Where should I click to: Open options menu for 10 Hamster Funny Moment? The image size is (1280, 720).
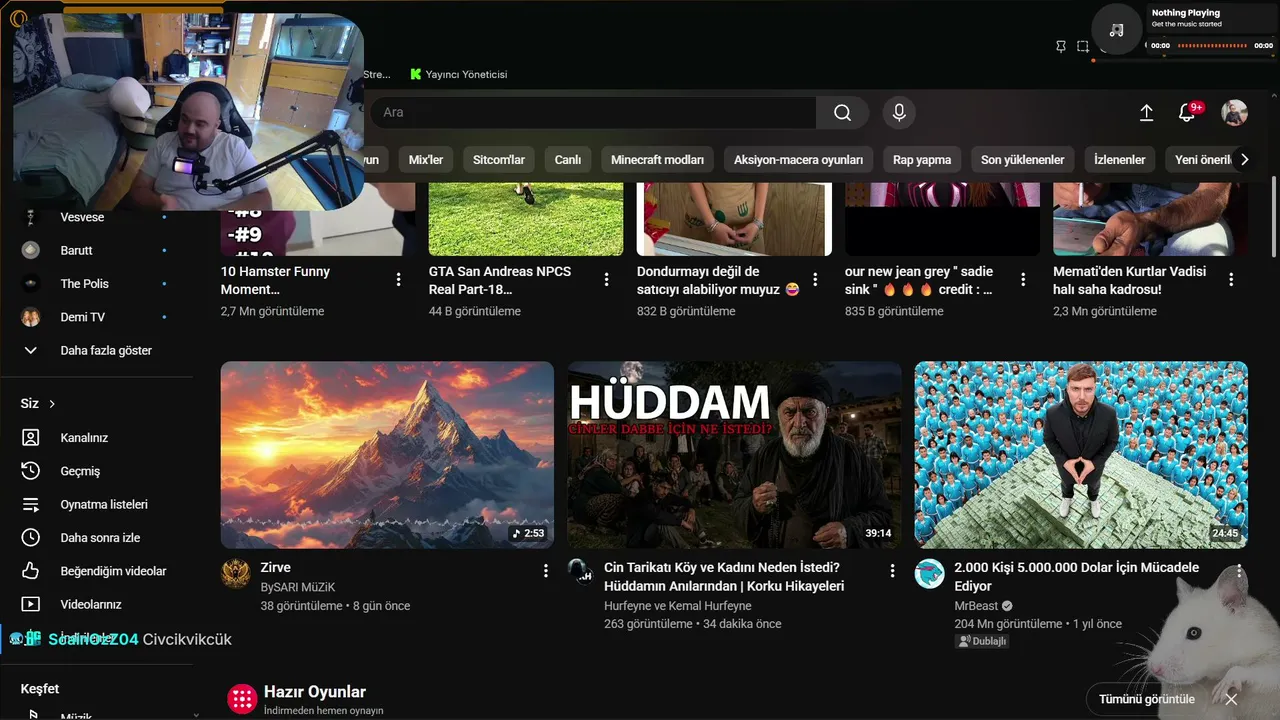point(398,280)
